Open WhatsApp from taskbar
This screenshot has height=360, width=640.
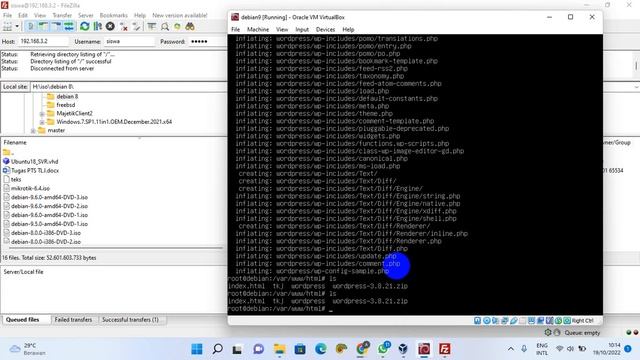click(383, 349)
